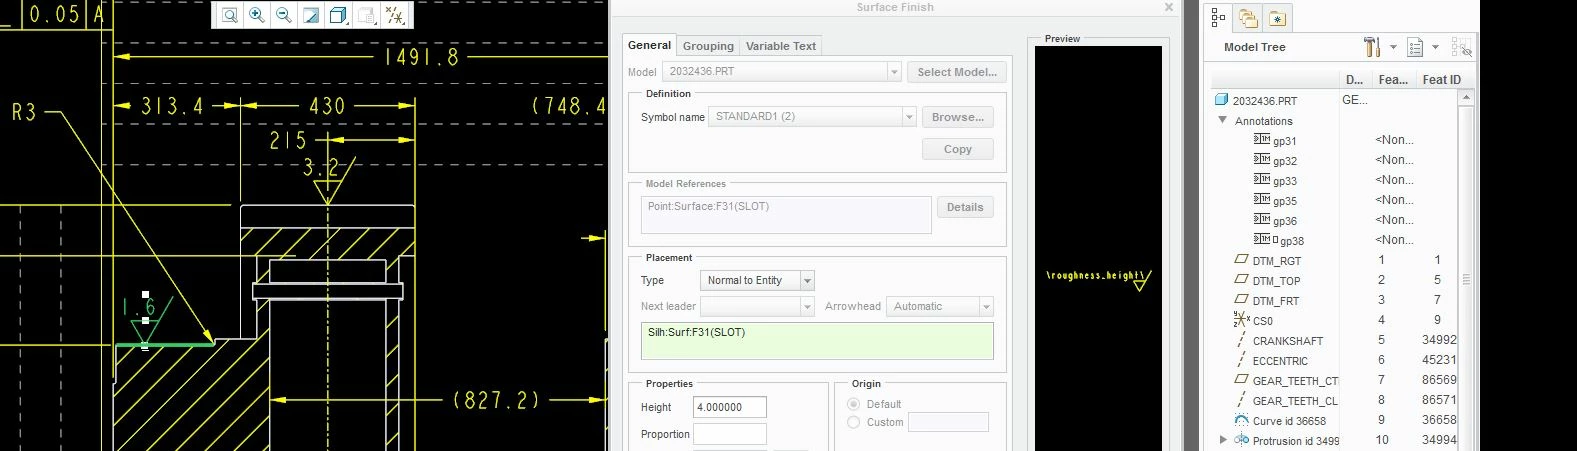Click the Custom origin input field

click(948, 422)
